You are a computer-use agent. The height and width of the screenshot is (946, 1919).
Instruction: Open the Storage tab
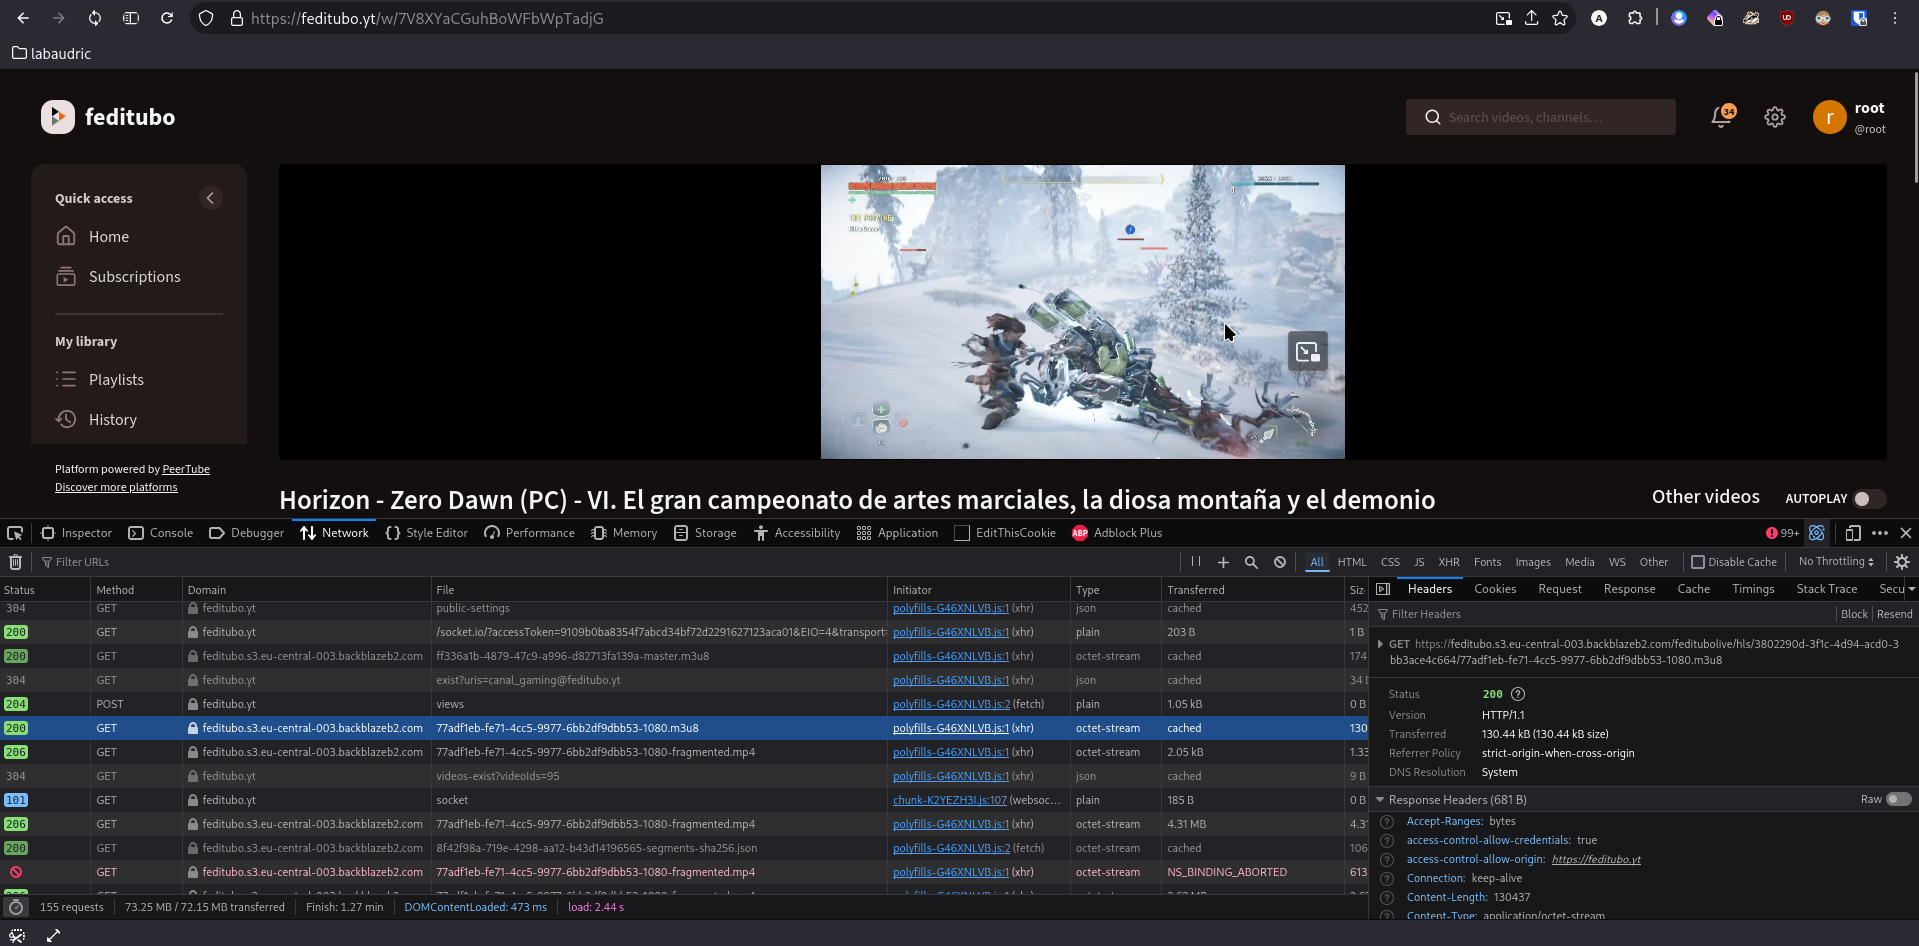point(705,533)
